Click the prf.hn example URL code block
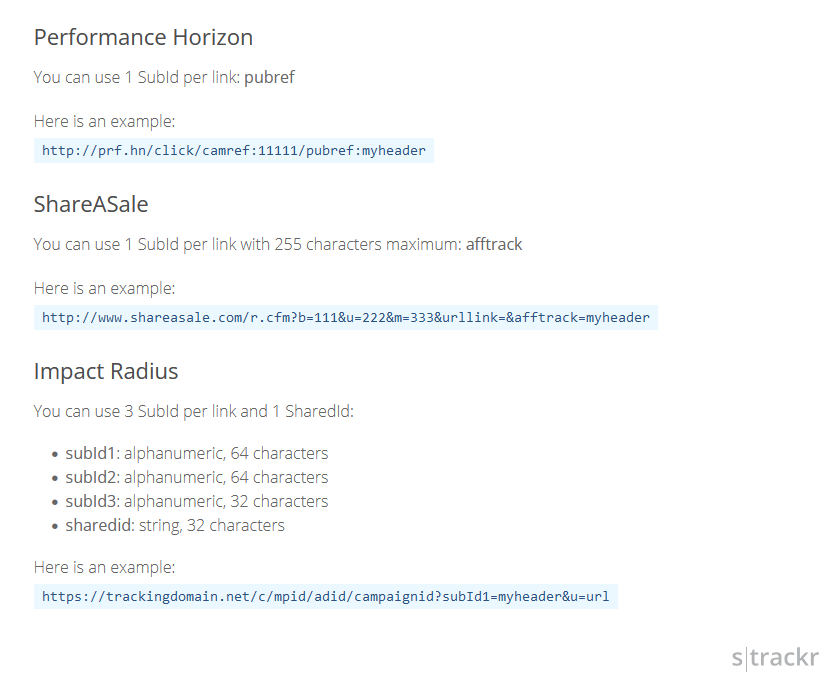The height and width of the screenshot is (692, 839). tap(234, 150)
